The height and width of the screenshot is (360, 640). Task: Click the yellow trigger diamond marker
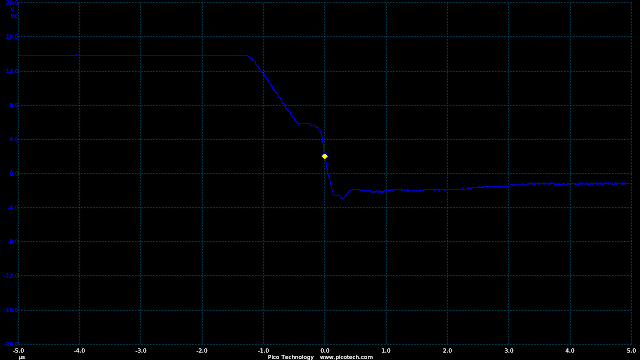(324, 156)
